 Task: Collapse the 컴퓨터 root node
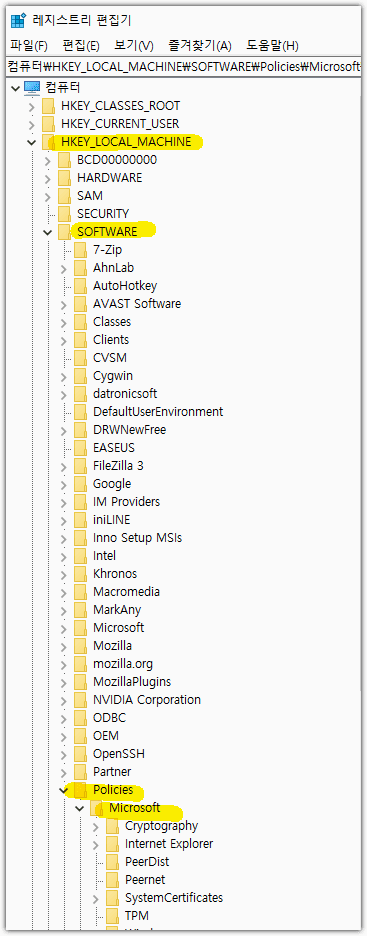click(15, 88)
